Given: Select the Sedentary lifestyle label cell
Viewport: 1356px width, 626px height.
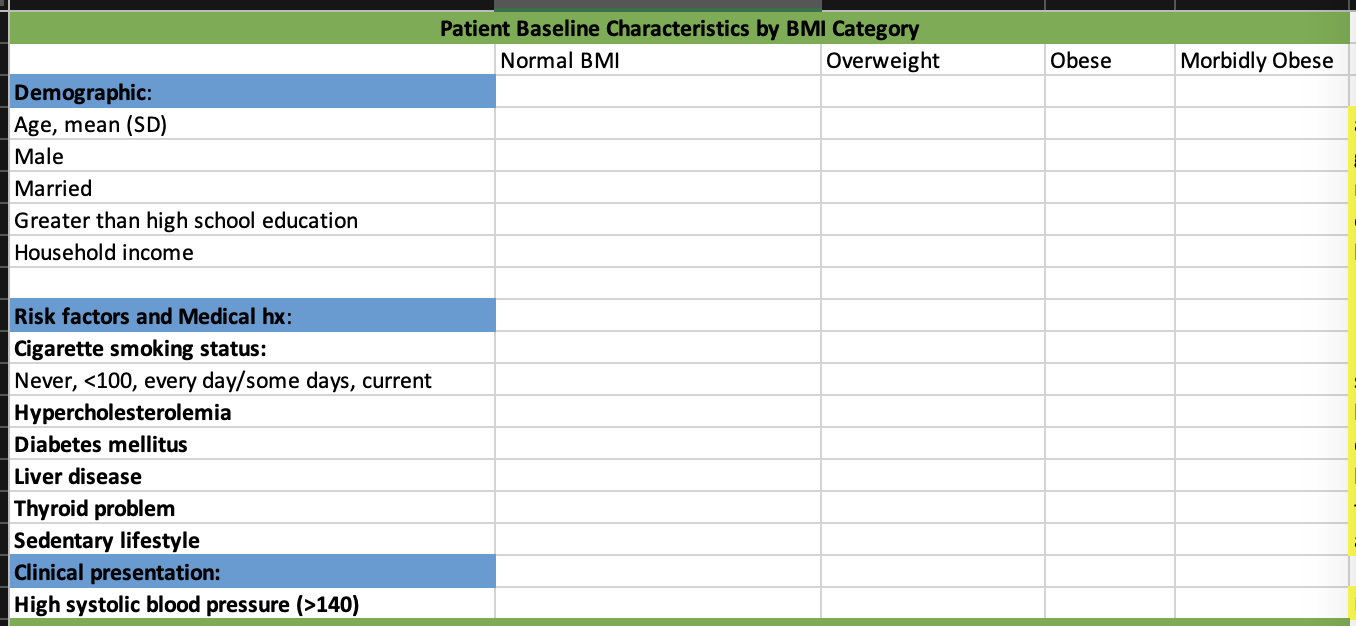Looking at the screenshot, I should click(x=253, y=541).
